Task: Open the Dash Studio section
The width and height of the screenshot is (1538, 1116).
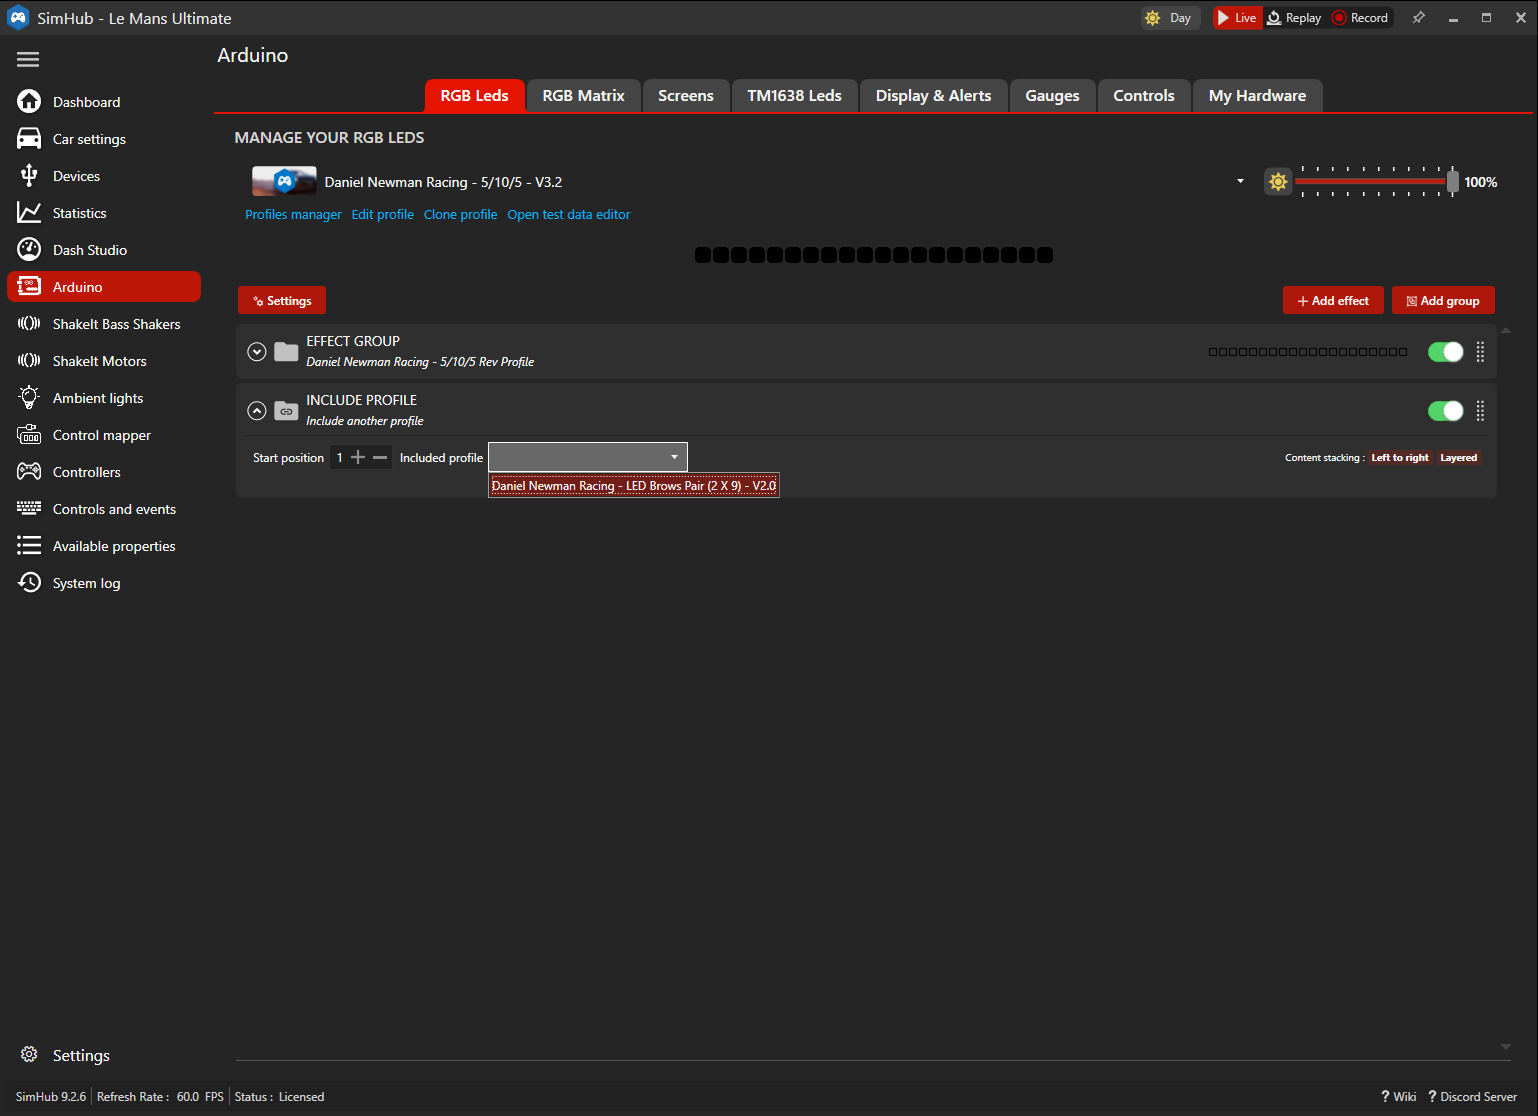Action: [90, 249]
